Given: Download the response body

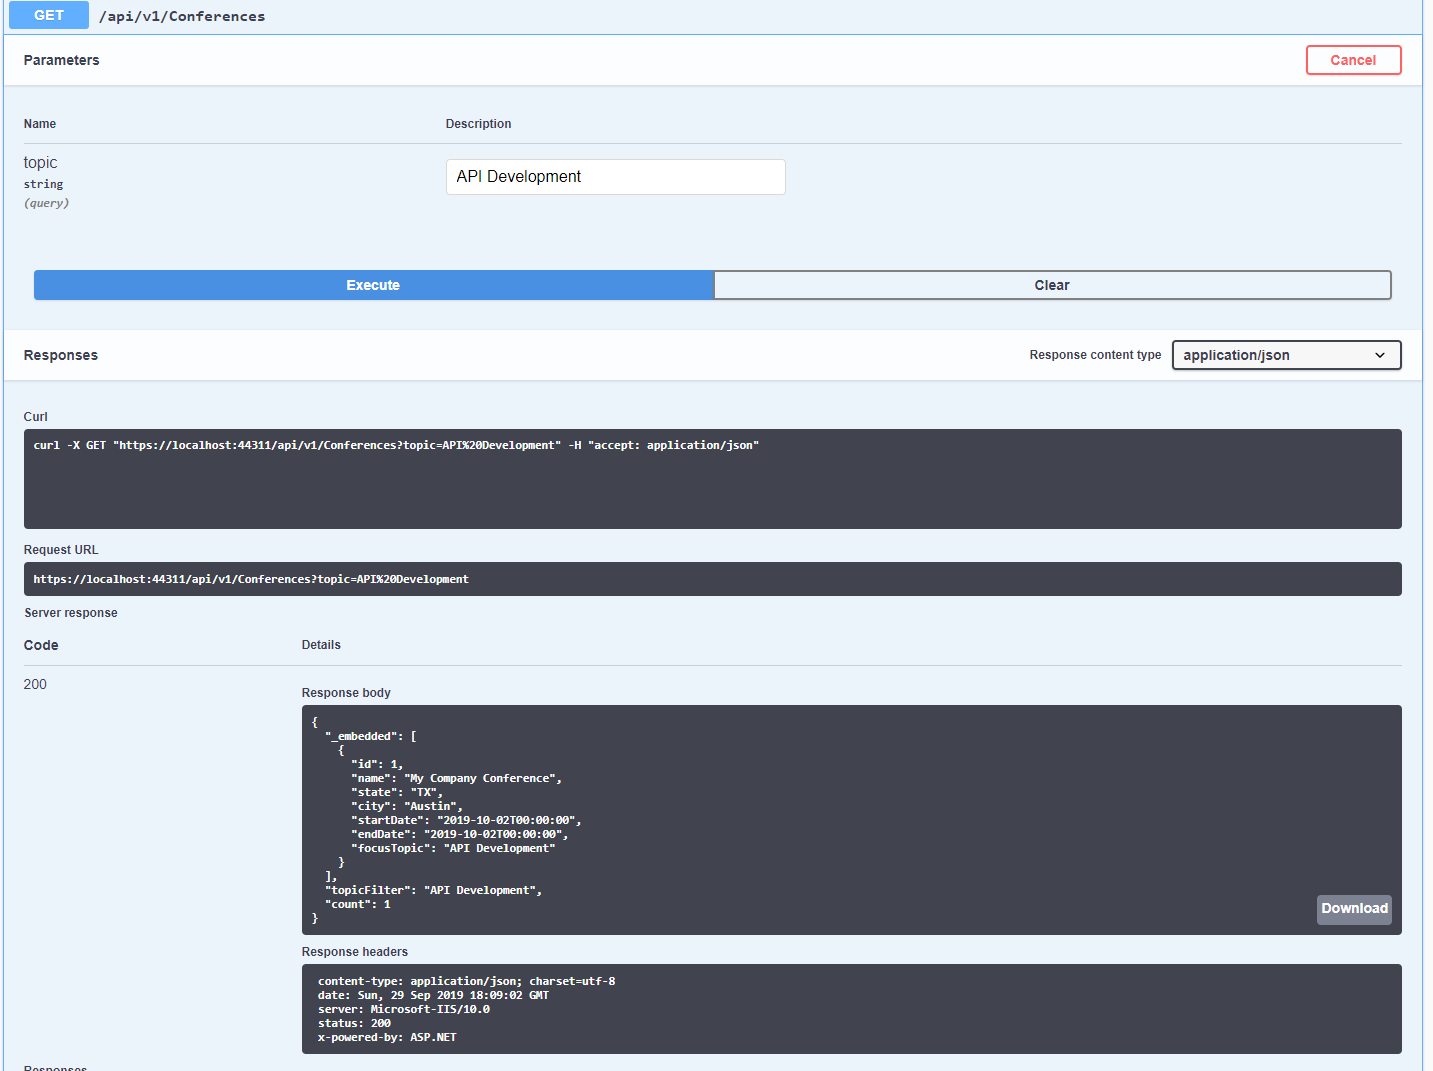Looking at the screenshot, I should (x=1354, y=909).
